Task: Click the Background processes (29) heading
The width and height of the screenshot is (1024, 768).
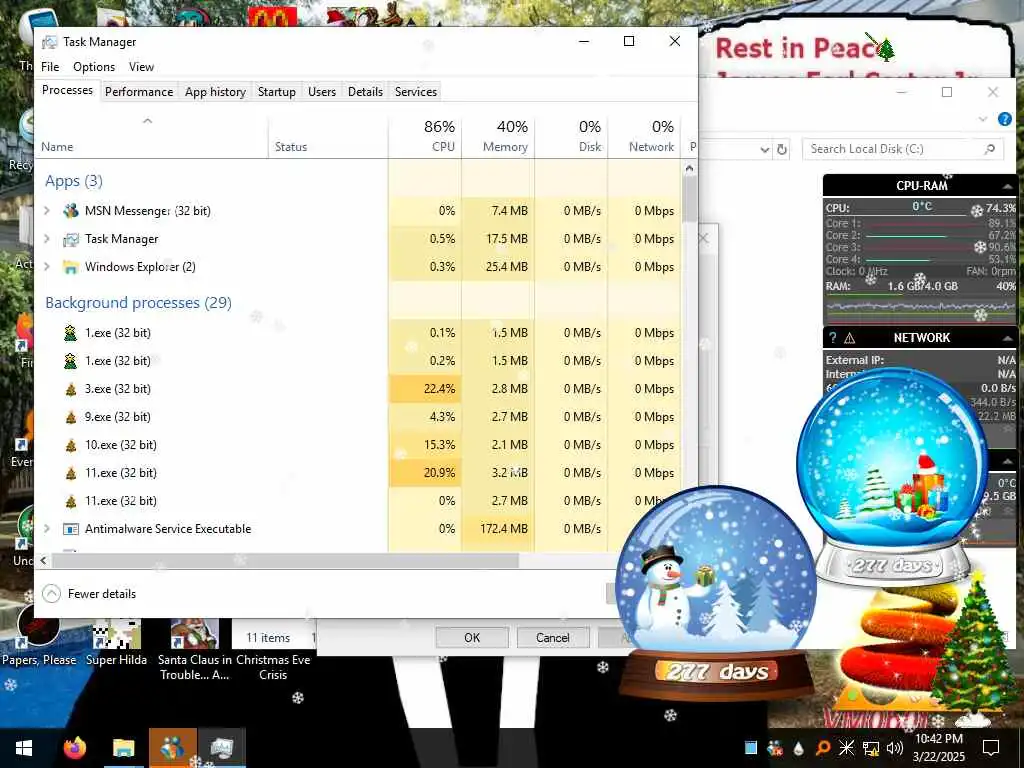Action: [x=138, y=303]
